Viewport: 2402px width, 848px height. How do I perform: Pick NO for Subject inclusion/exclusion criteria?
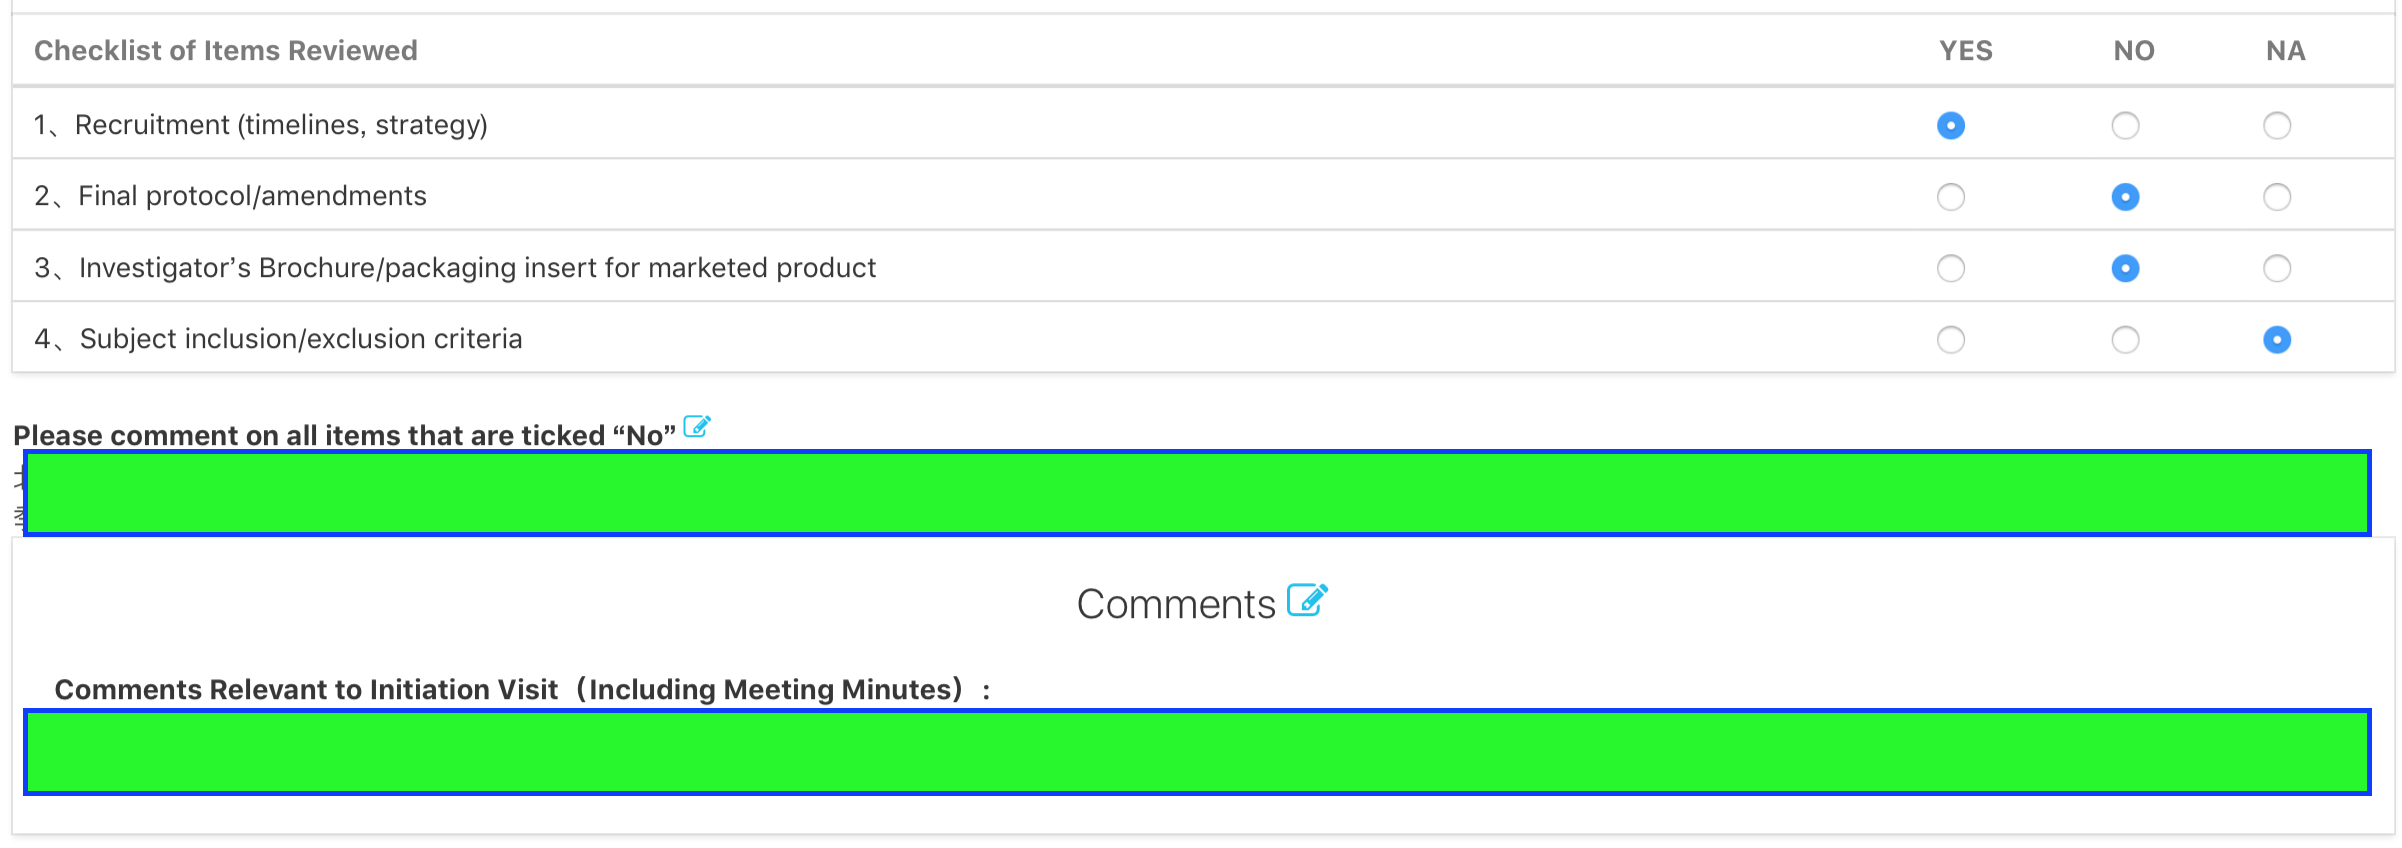[2124, 340]
